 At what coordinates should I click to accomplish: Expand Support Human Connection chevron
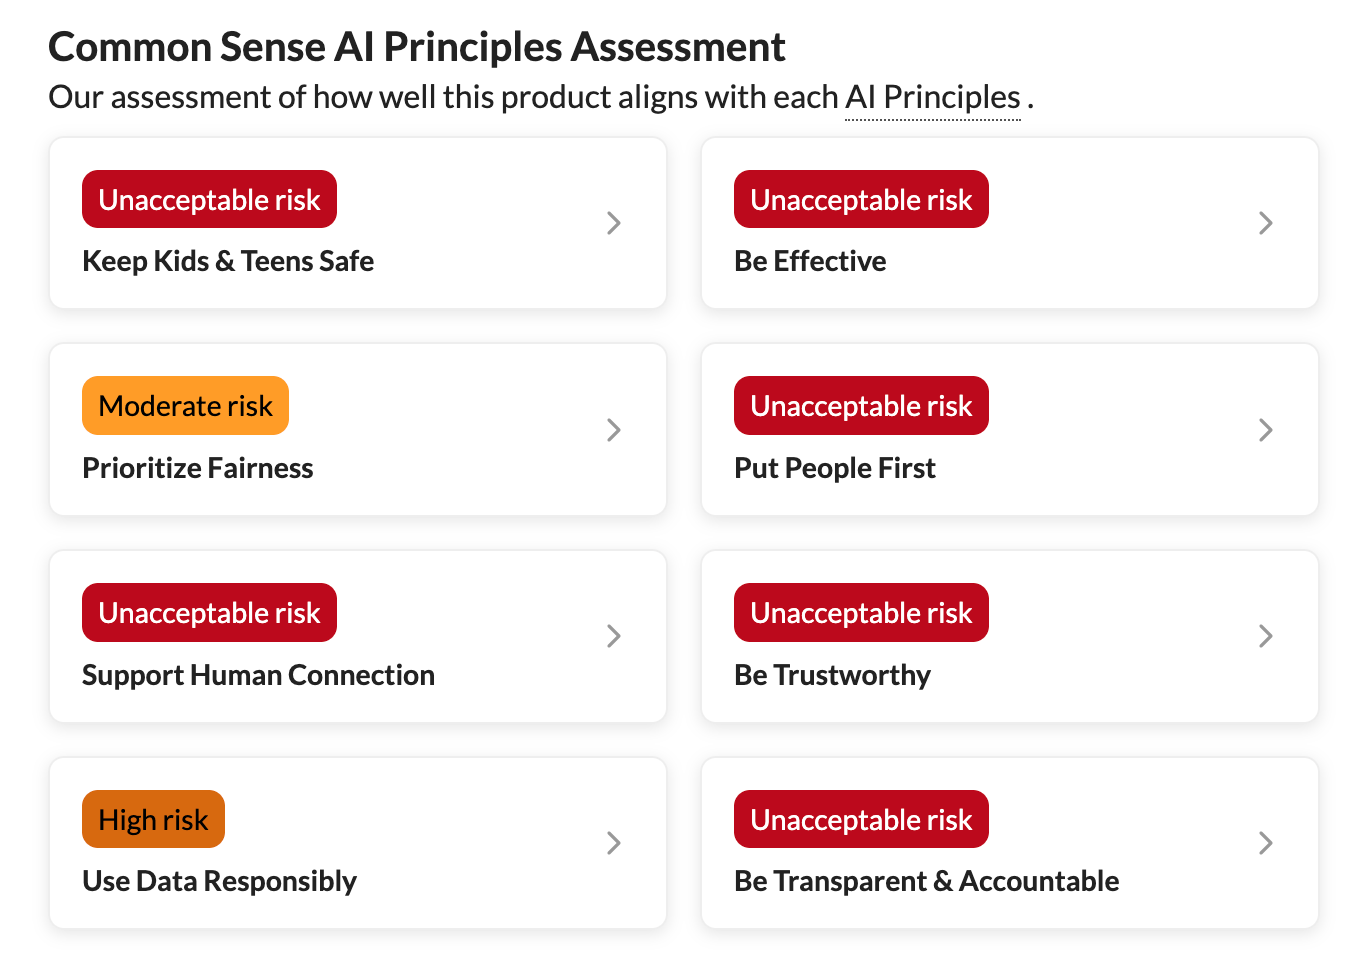(614, 636)
